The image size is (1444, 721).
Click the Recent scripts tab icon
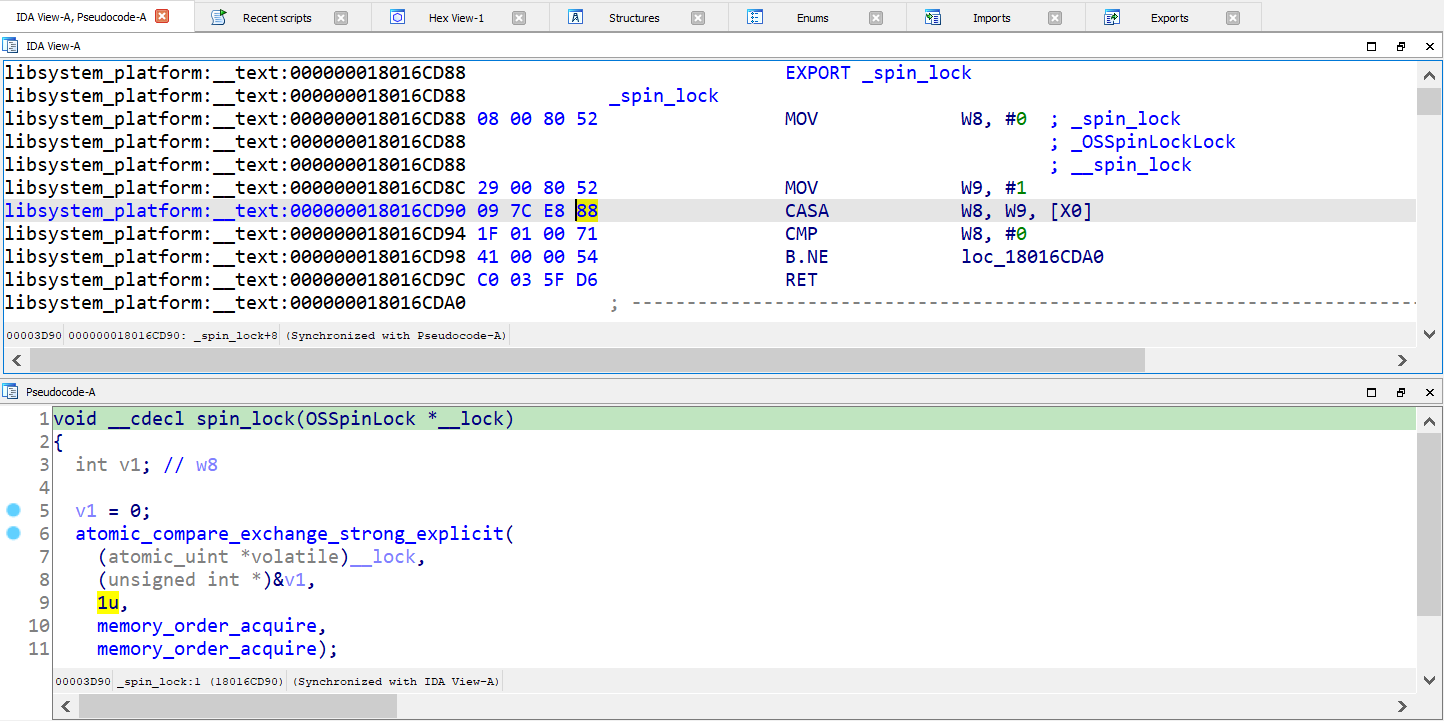click(218, 17)
